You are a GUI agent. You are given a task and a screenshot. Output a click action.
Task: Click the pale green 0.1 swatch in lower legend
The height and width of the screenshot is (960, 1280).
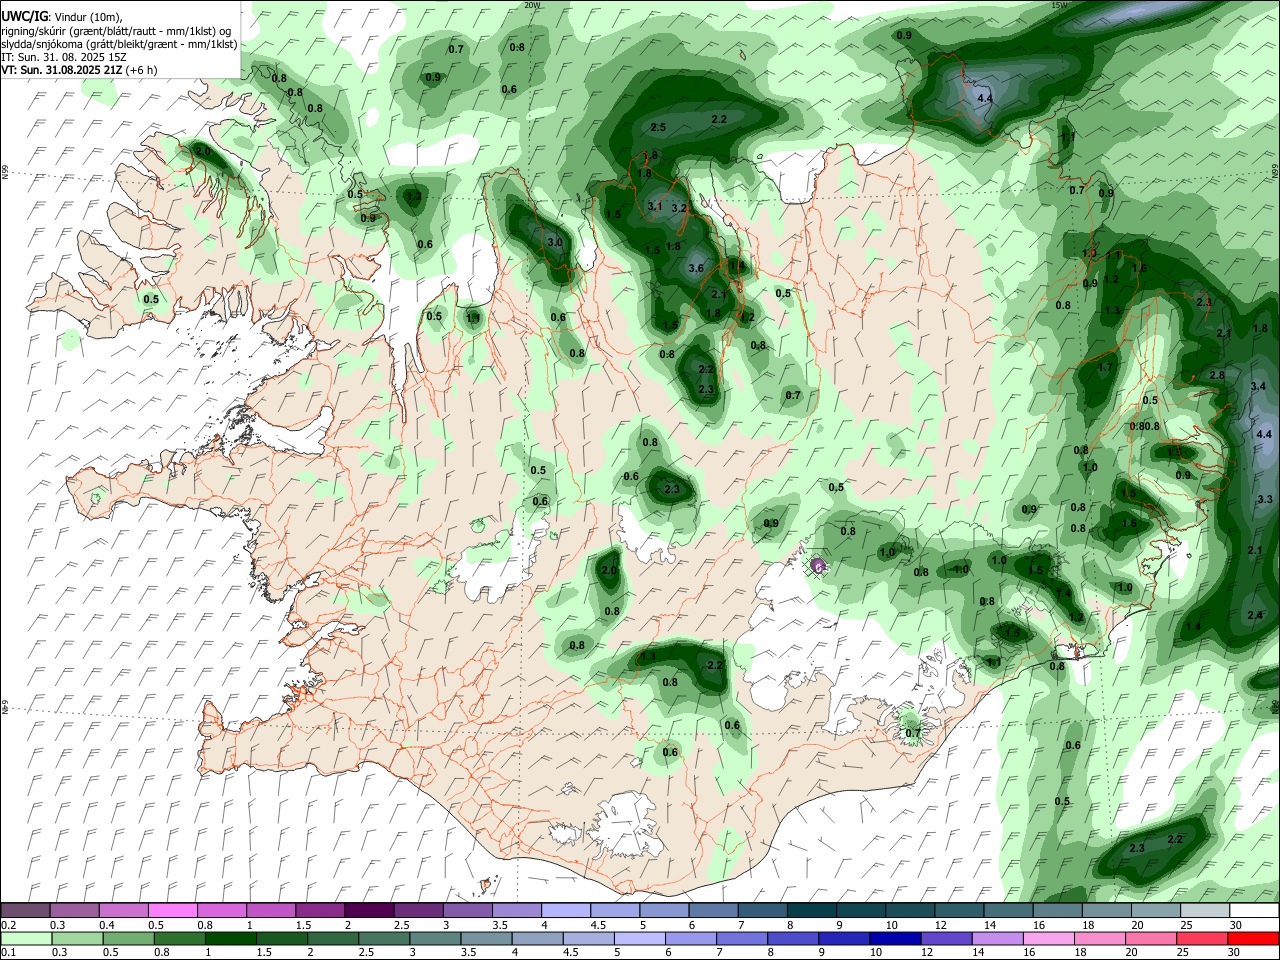[25, 939]
